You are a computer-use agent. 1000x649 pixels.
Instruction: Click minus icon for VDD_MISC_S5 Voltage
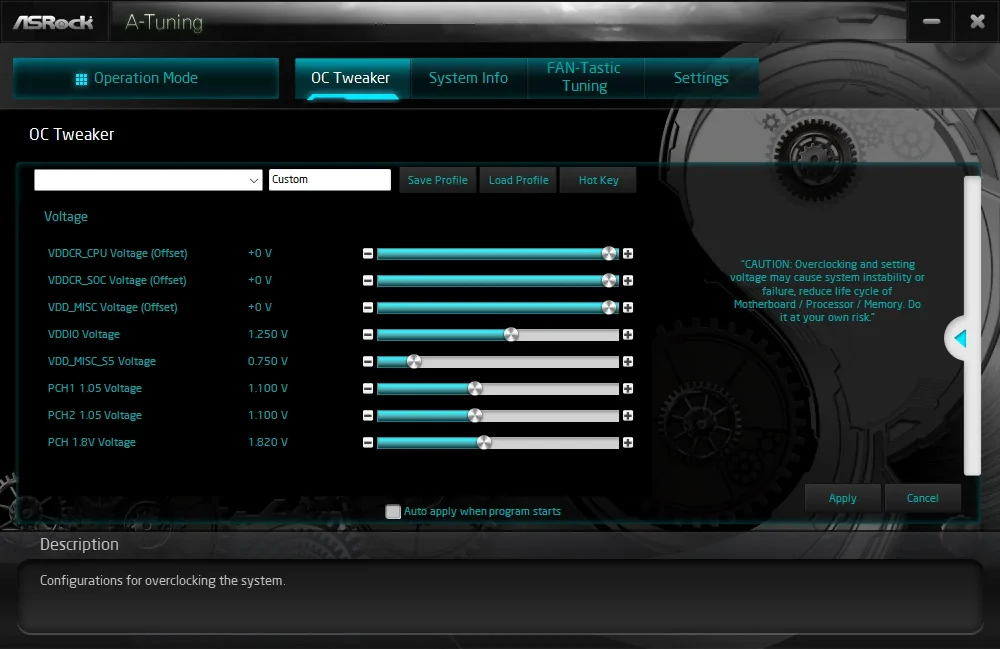click(x=368, y=361)
